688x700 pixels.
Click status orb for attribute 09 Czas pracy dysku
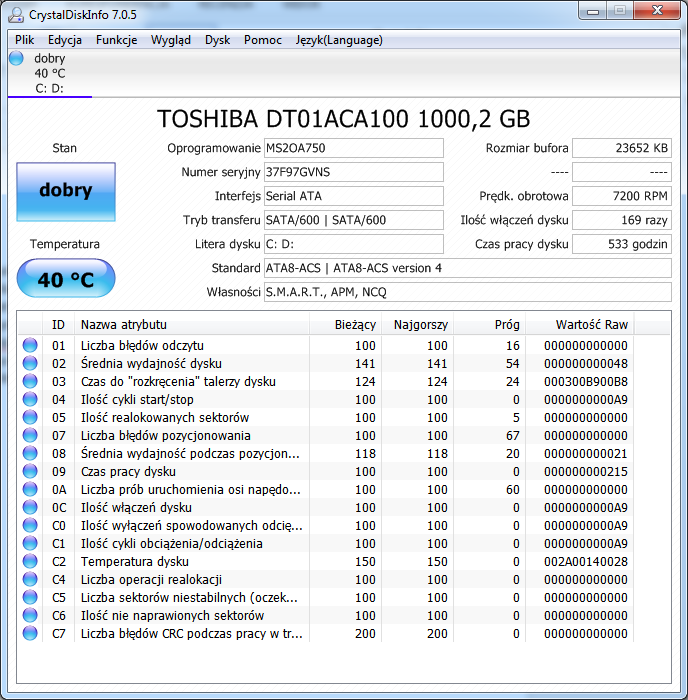pos(30,471)
